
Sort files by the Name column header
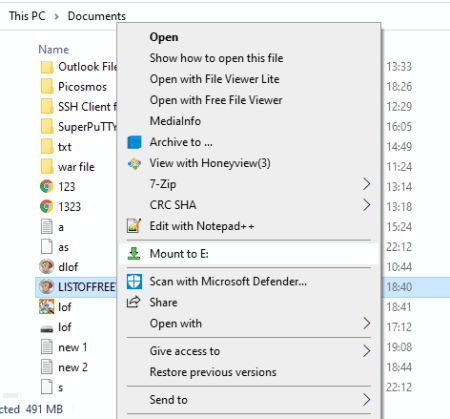(x=54, y=50)
